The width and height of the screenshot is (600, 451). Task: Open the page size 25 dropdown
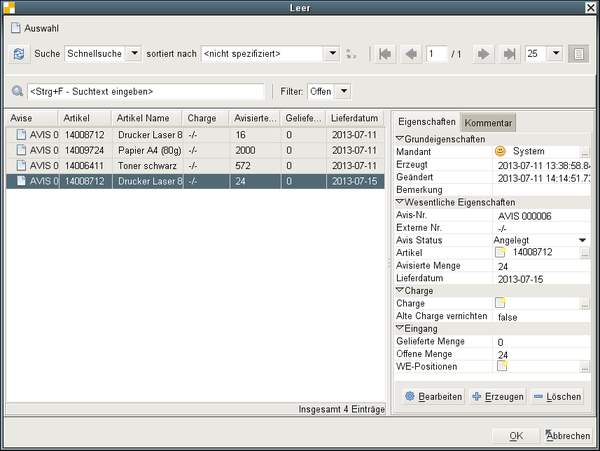(556, 53)
